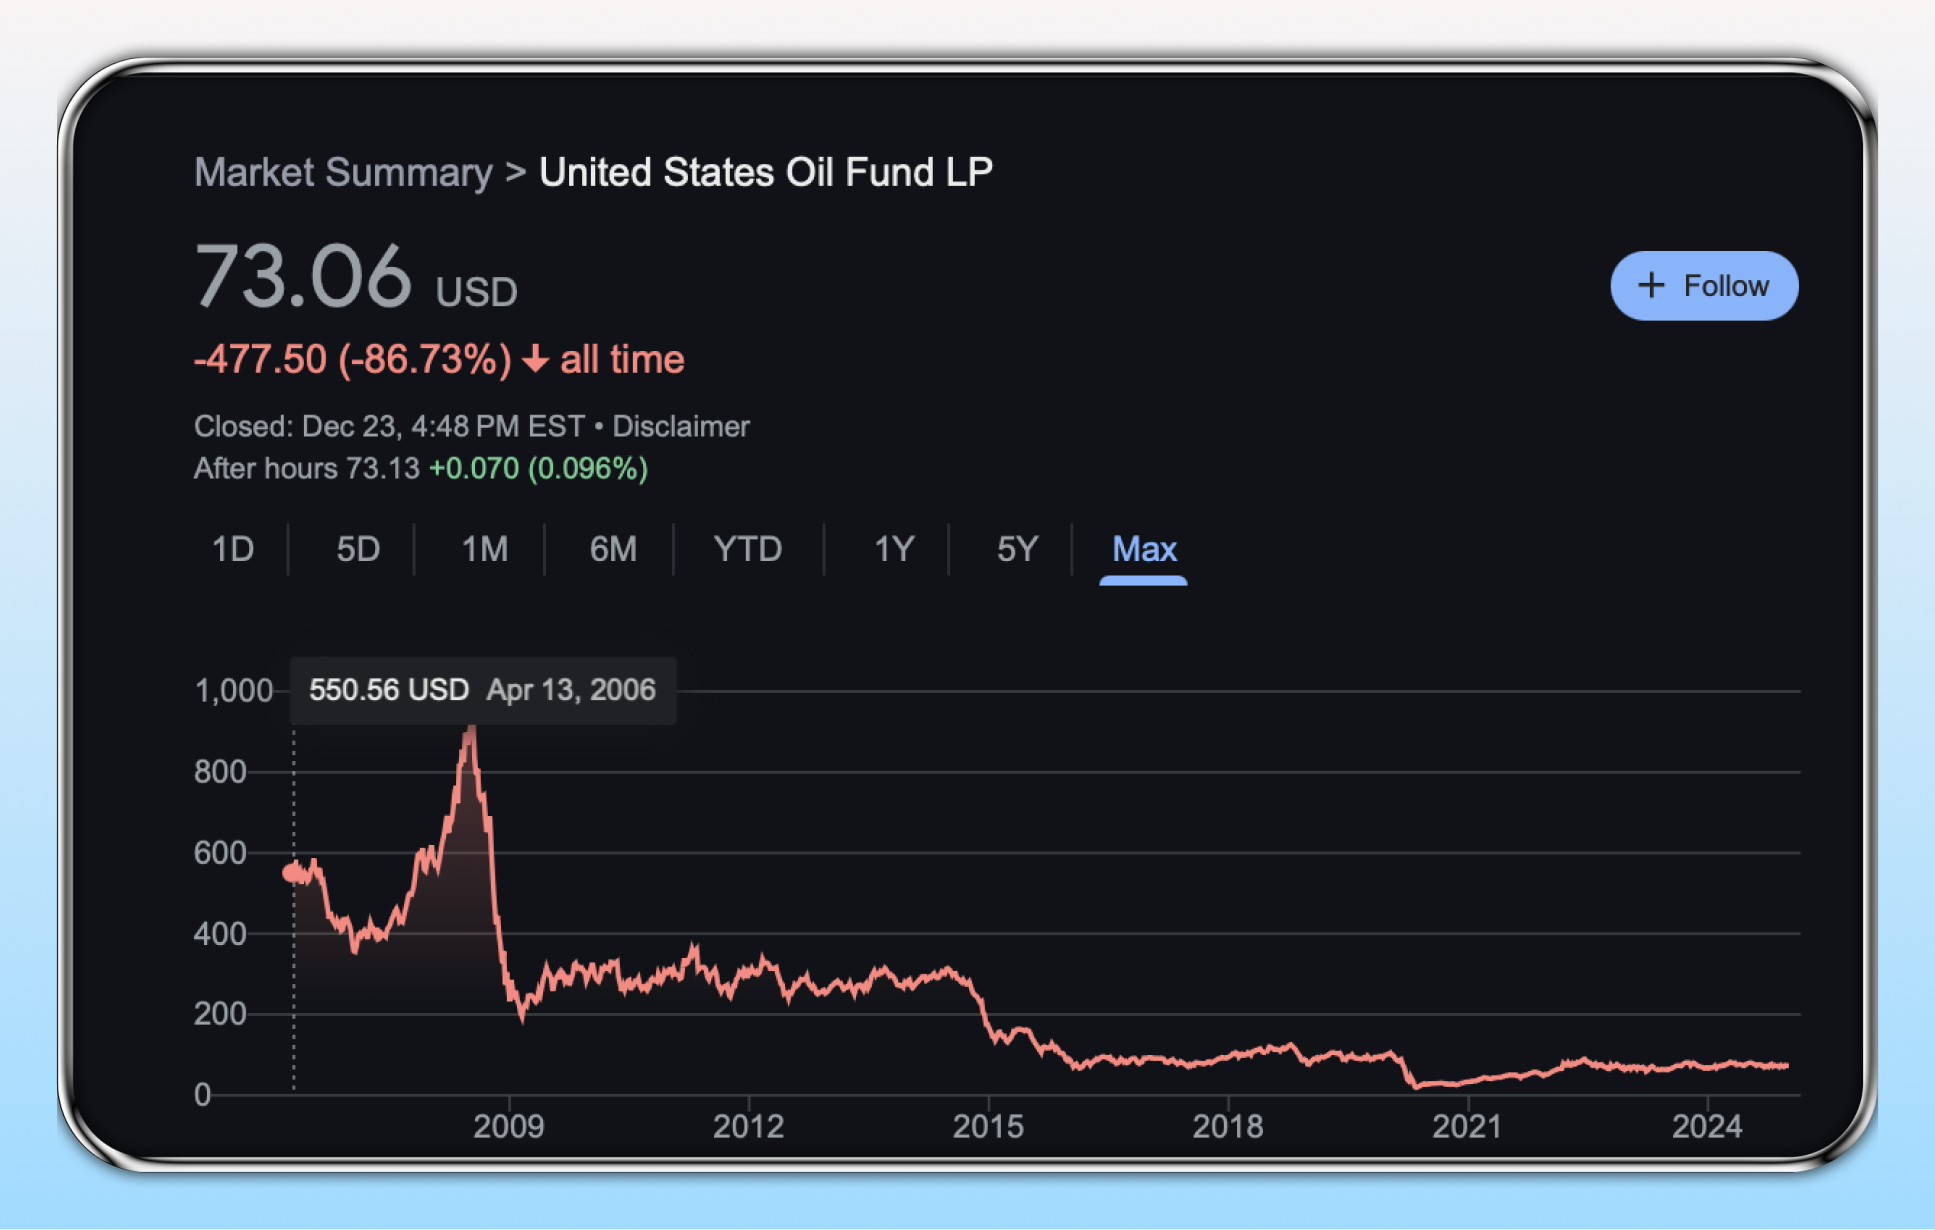Click the After hours 73.13 text

[307, 468]
